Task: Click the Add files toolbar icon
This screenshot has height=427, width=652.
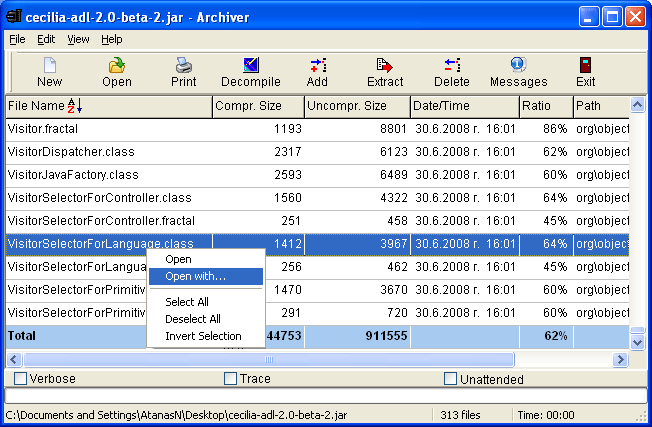Action: [x=318, y=65]
